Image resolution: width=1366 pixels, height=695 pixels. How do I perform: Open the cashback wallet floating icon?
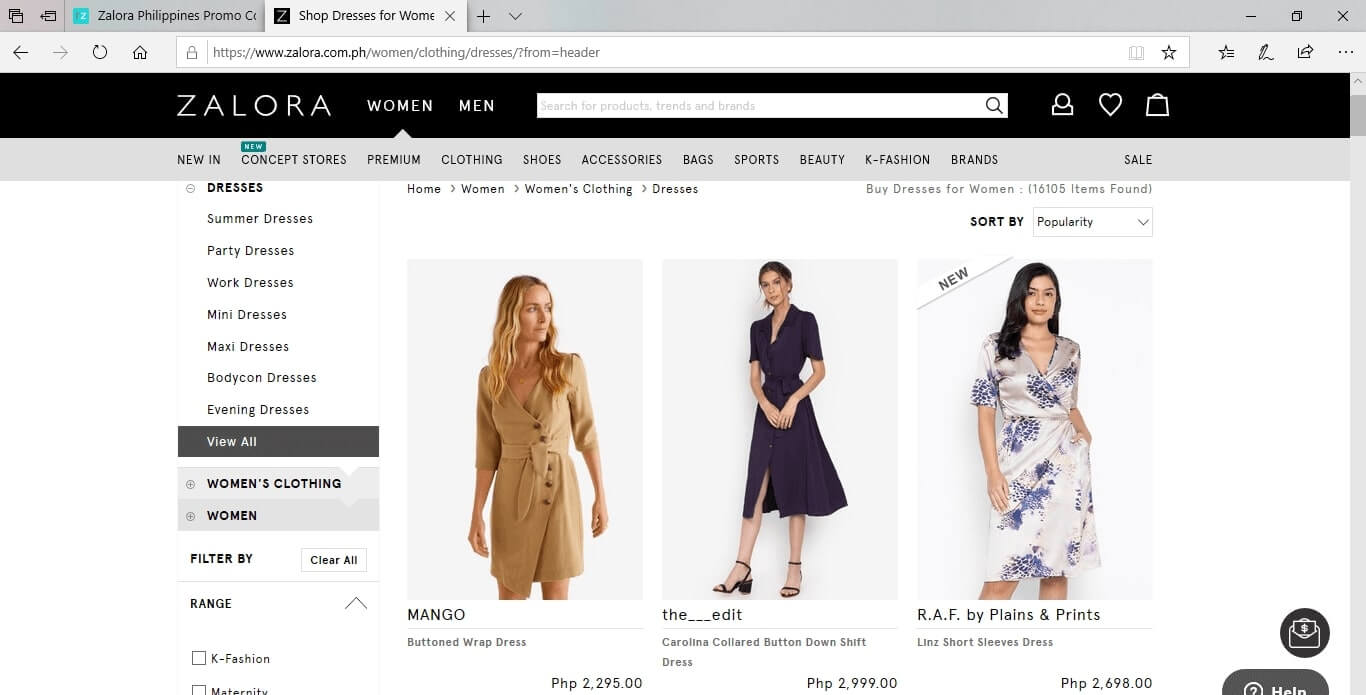[x=1304, y=632]
